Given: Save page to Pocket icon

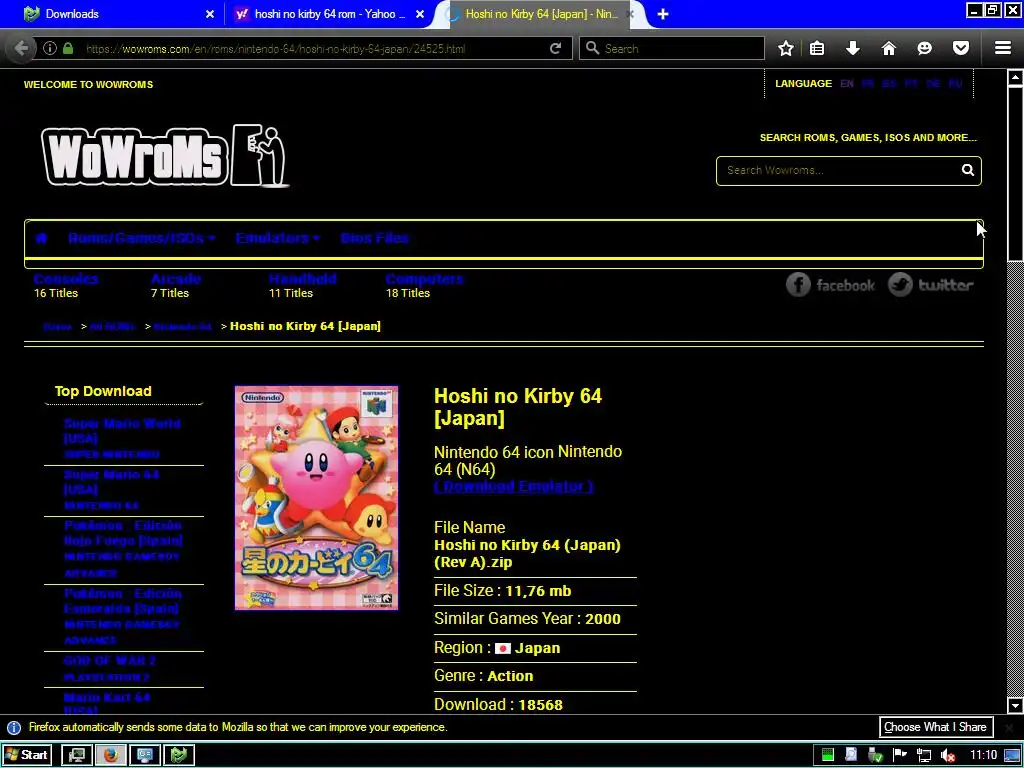Looking at the screenshot, I should [x=960, y=48].
